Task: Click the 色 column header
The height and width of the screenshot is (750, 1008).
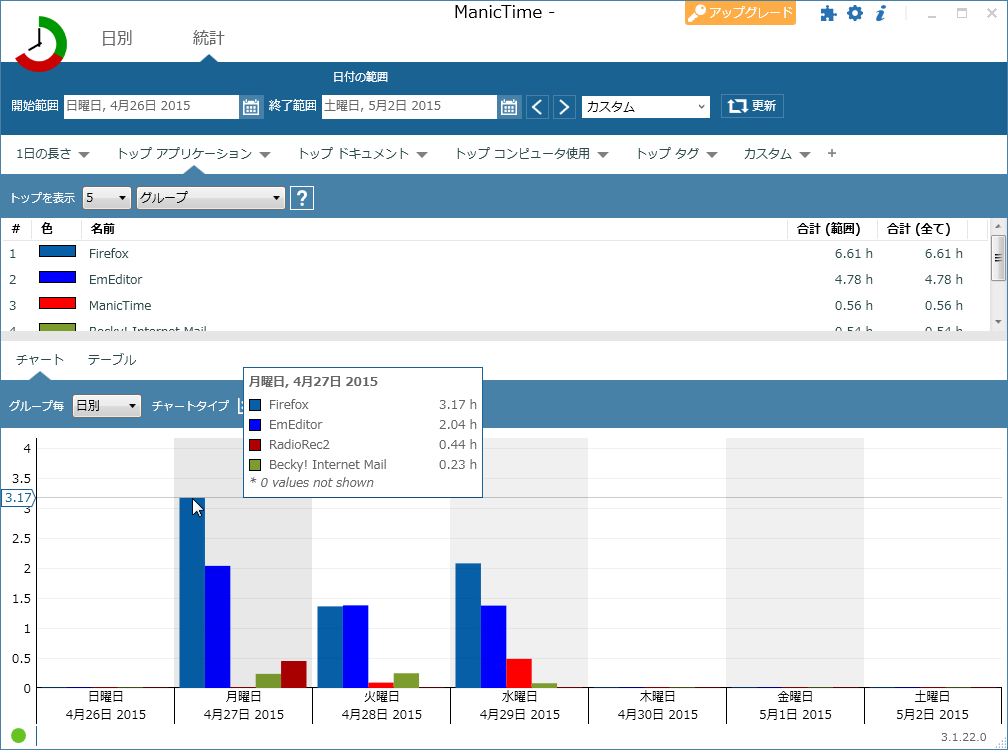Action: pos(47,229)
